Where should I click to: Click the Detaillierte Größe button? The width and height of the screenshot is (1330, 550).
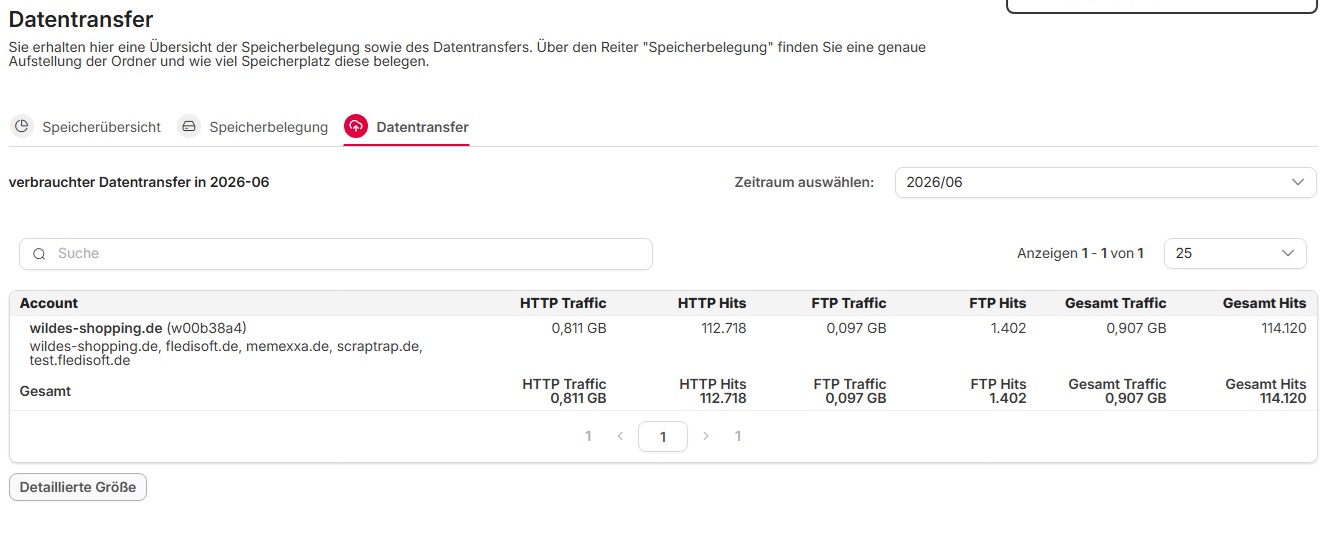[78, 487]
